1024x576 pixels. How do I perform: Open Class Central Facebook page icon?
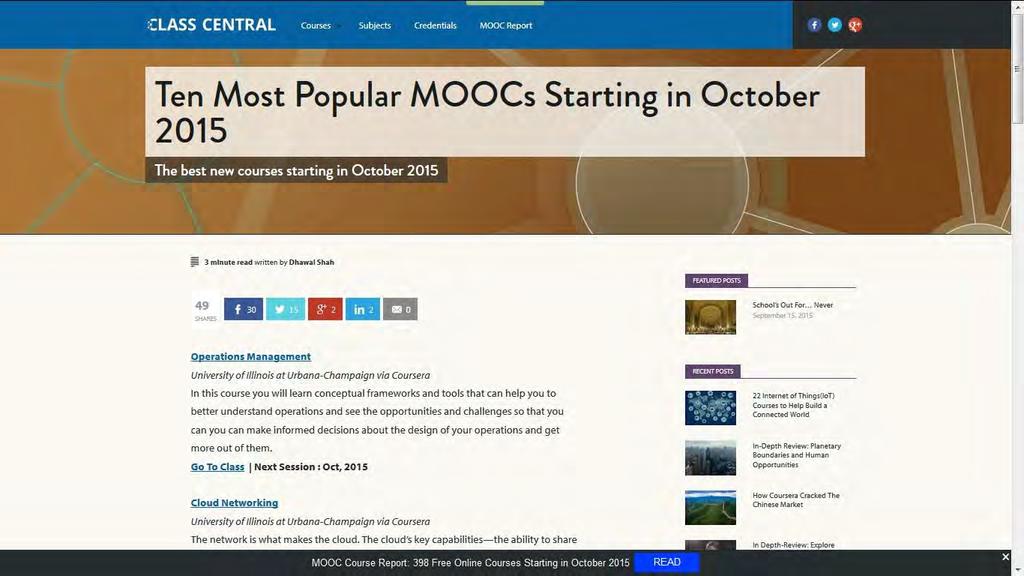click(x=814, y=25)
